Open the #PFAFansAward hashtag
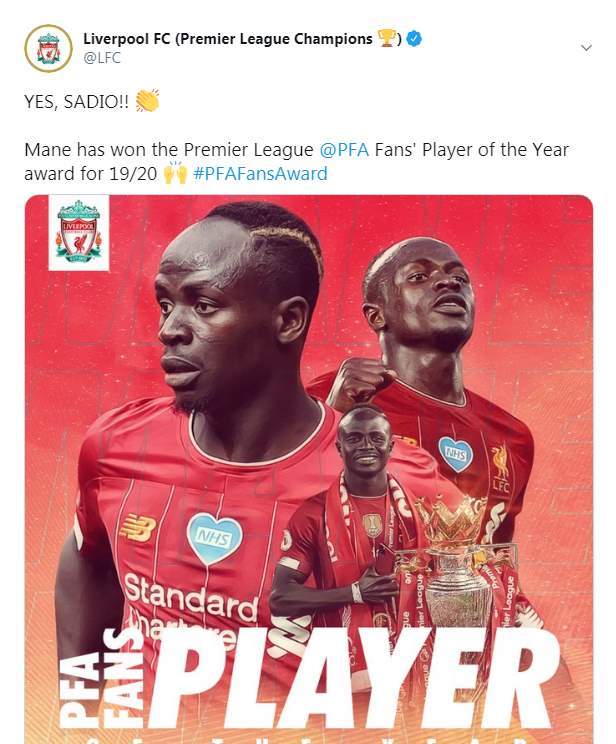This screenshot has width=616, height=744. click(261, 174)
